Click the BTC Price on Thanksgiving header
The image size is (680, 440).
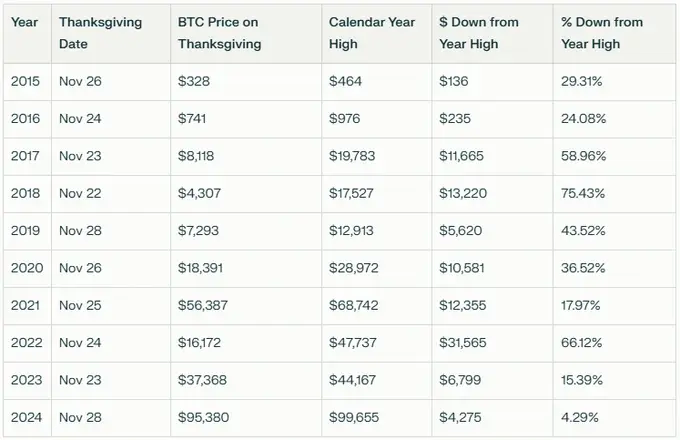[x=219, y=32]
